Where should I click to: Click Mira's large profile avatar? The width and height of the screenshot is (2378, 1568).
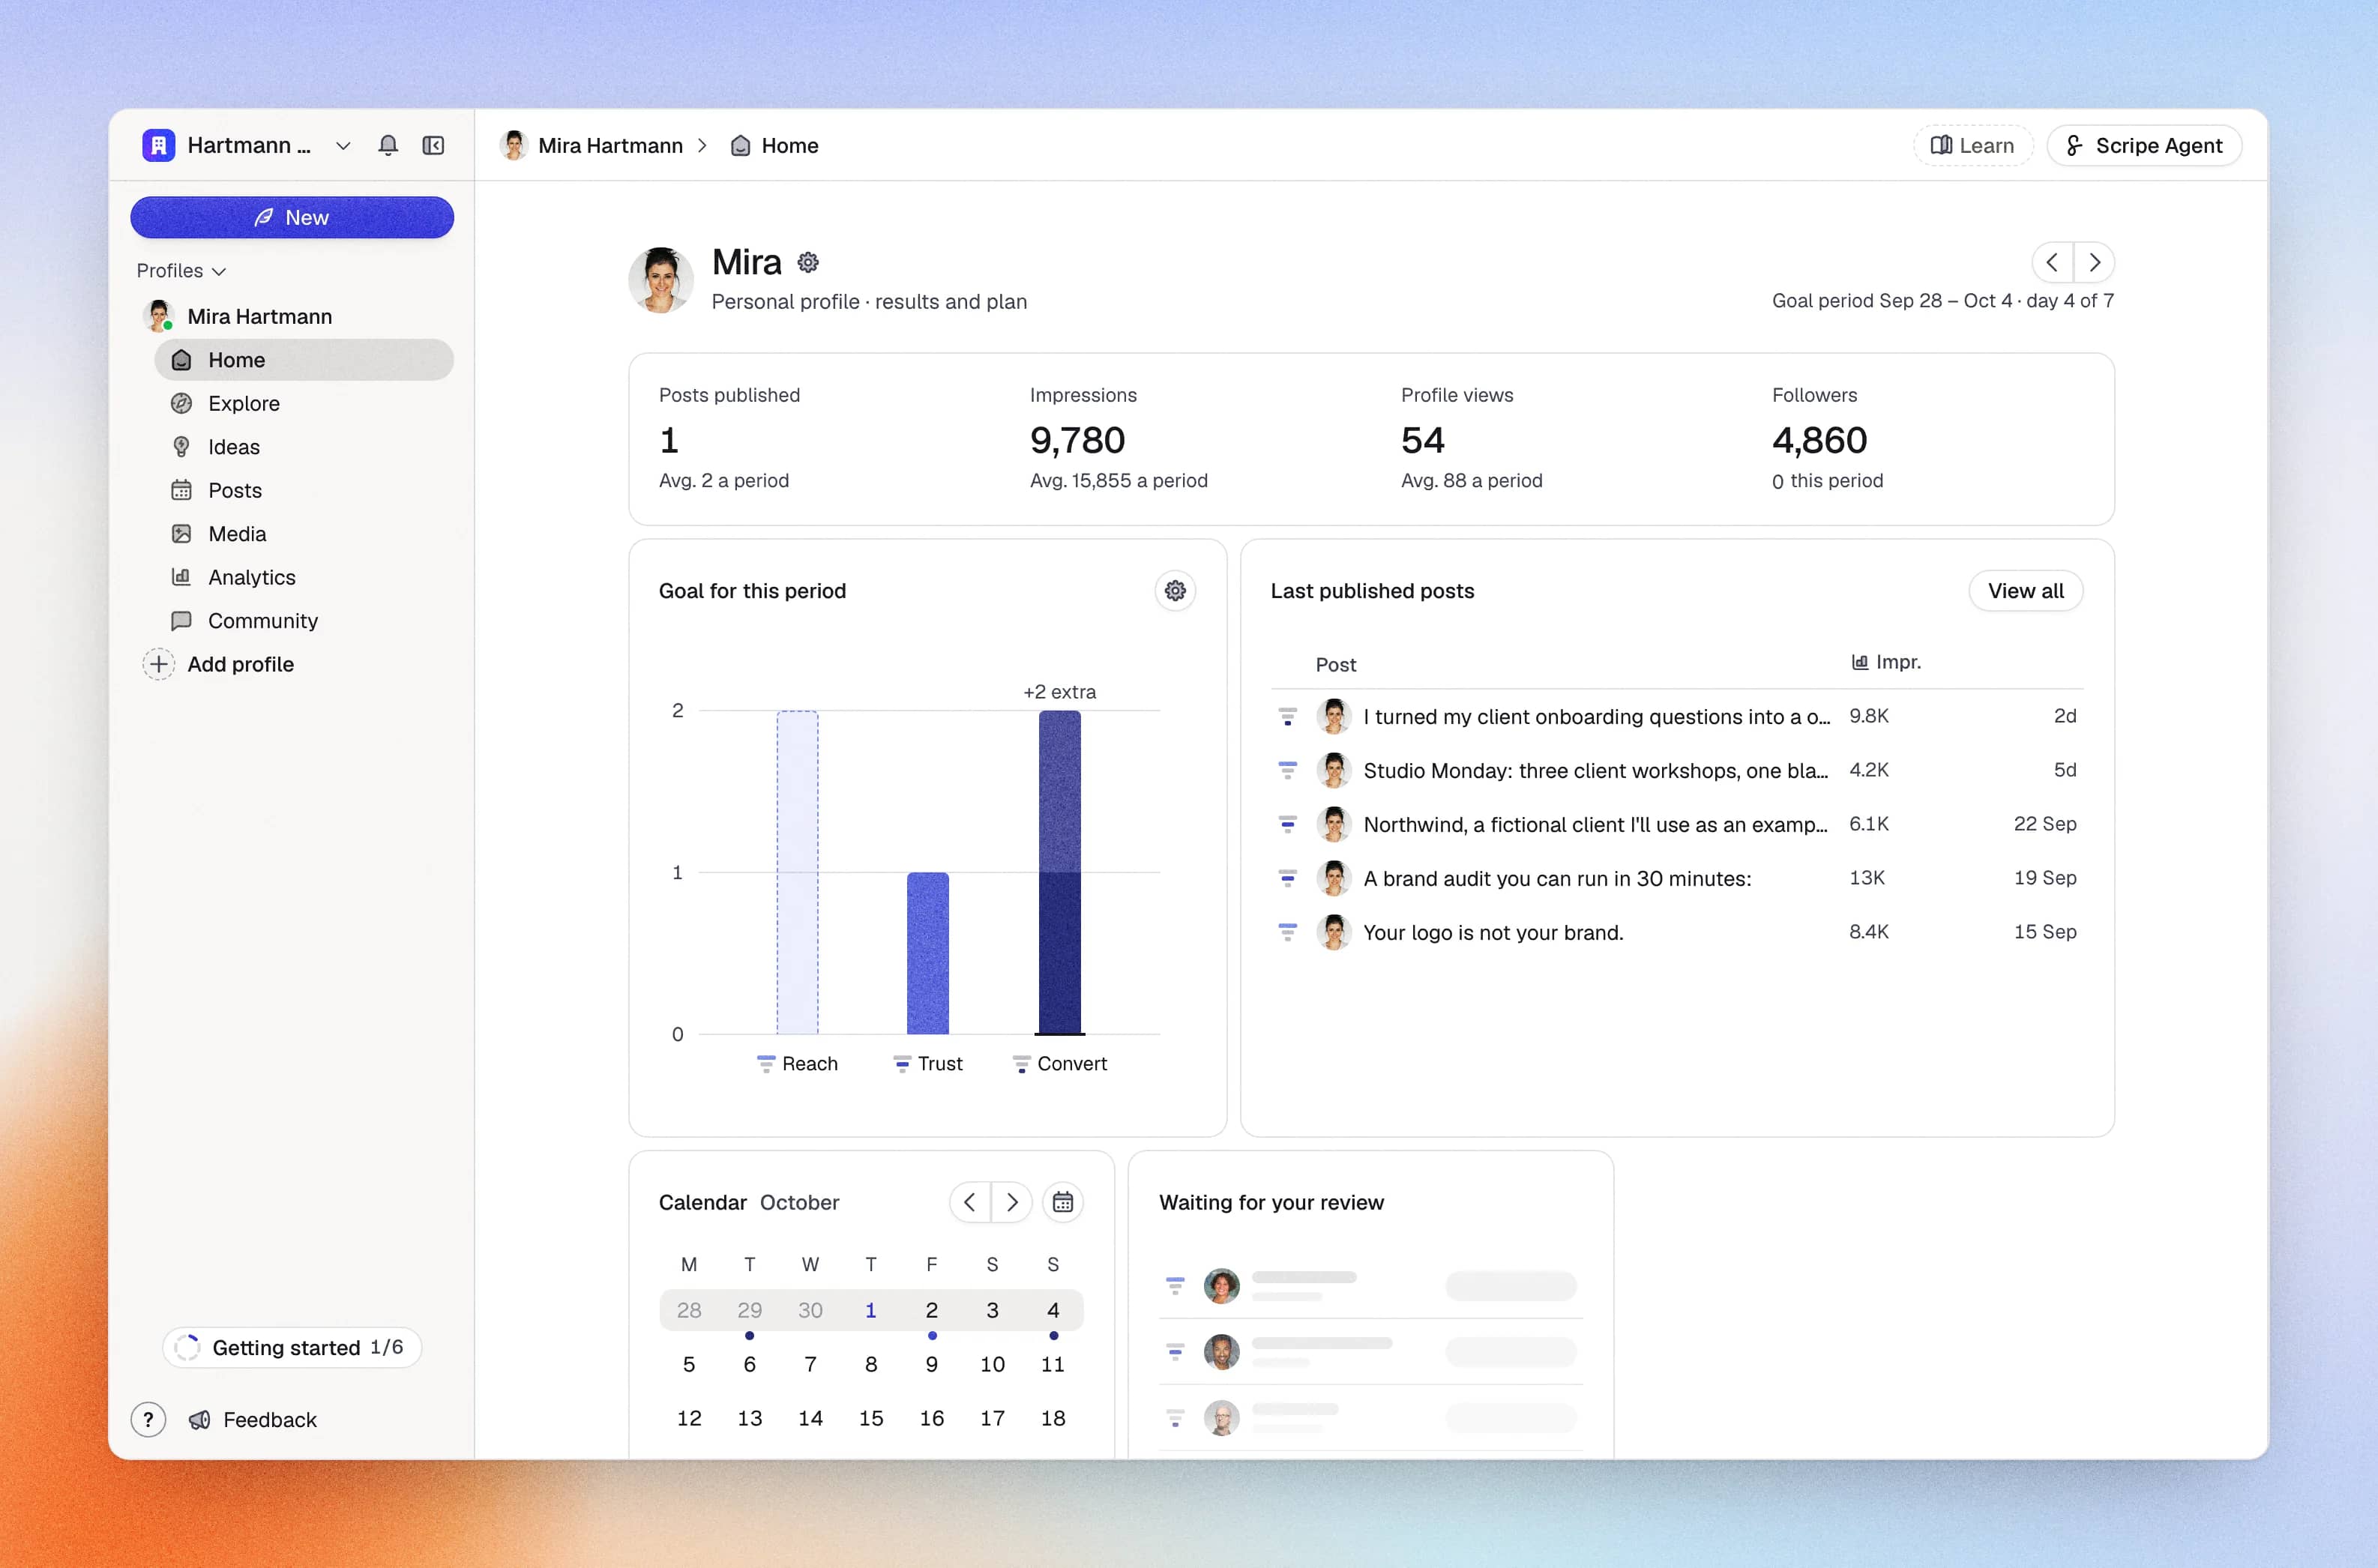(x=661, y=280)
